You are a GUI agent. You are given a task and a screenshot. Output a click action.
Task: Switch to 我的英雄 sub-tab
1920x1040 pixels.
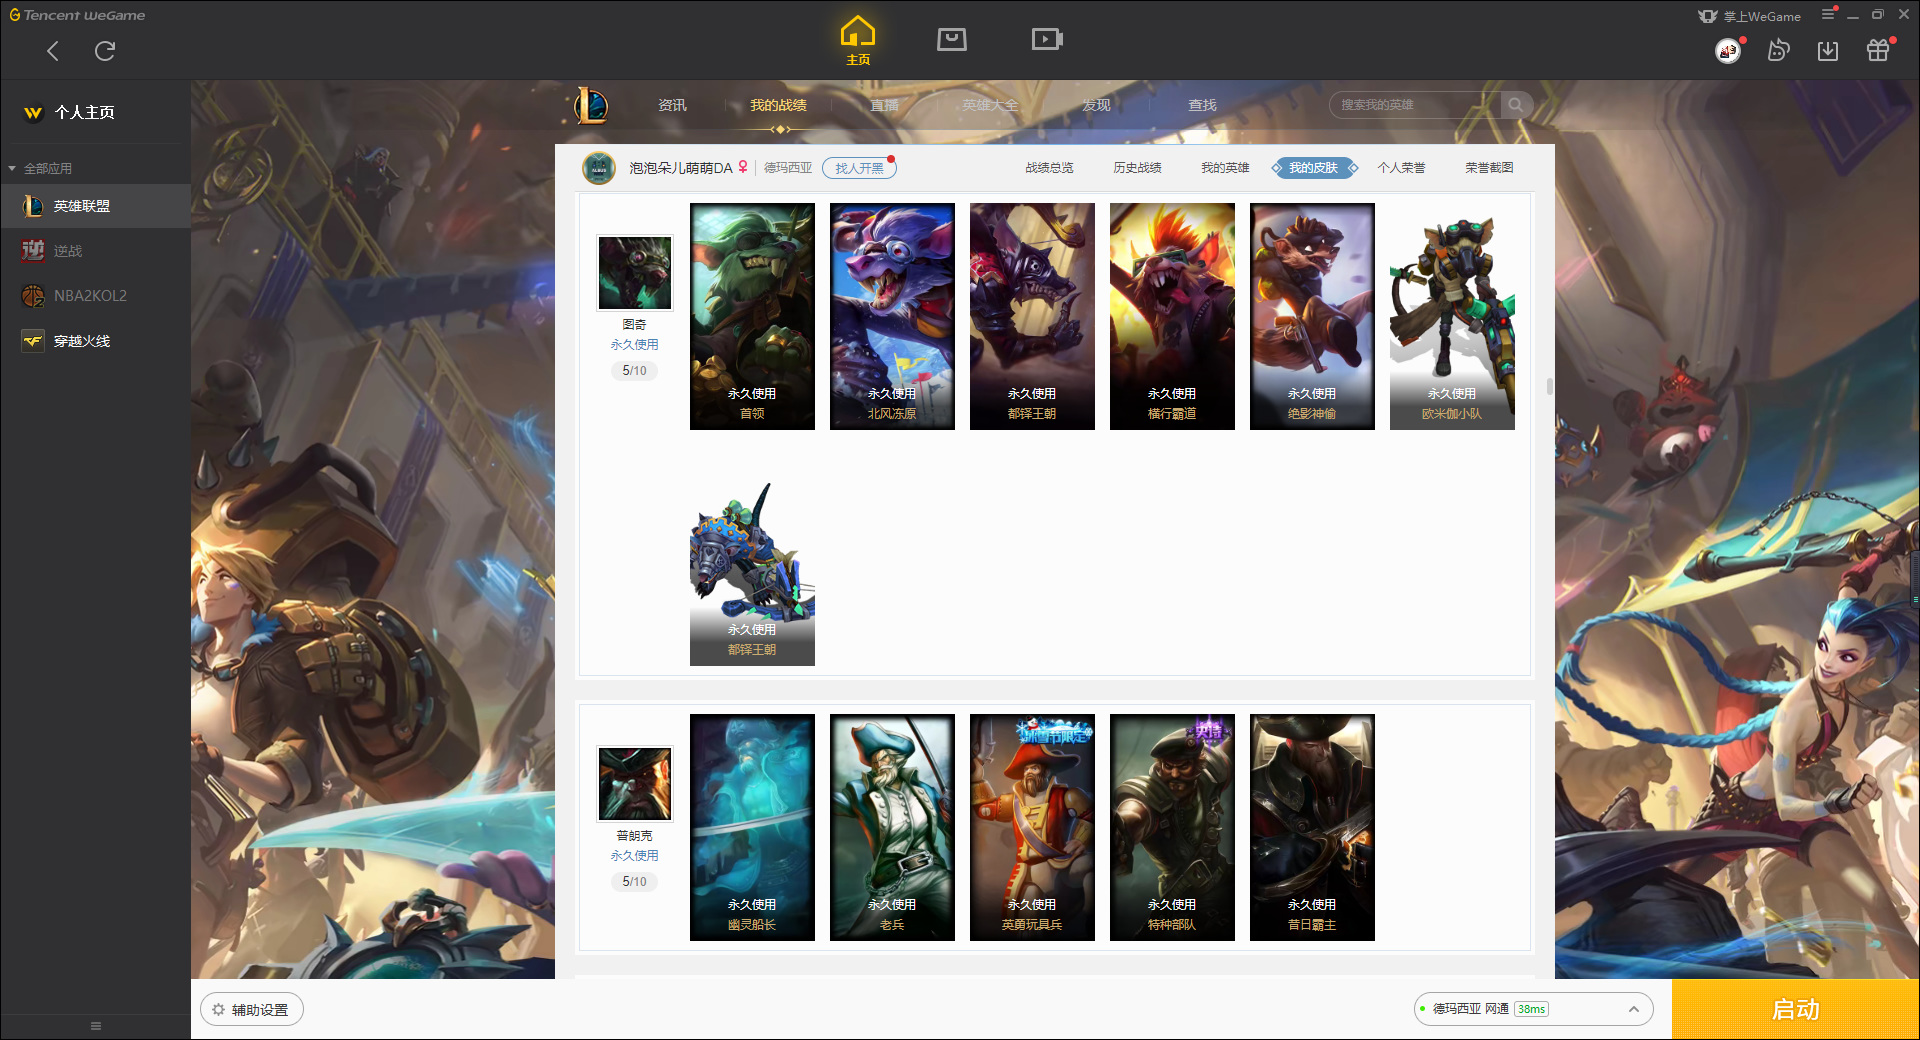point(1225,168)
